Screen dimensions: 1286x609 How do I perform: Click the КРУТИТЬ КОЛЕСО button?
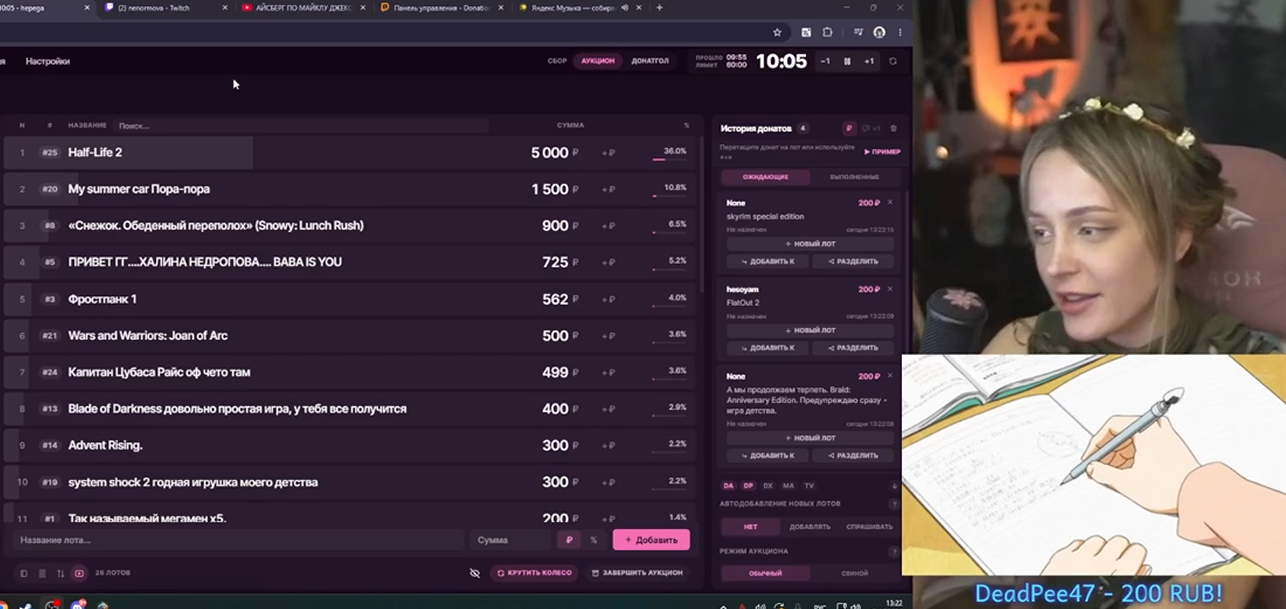tap(534, 573)
